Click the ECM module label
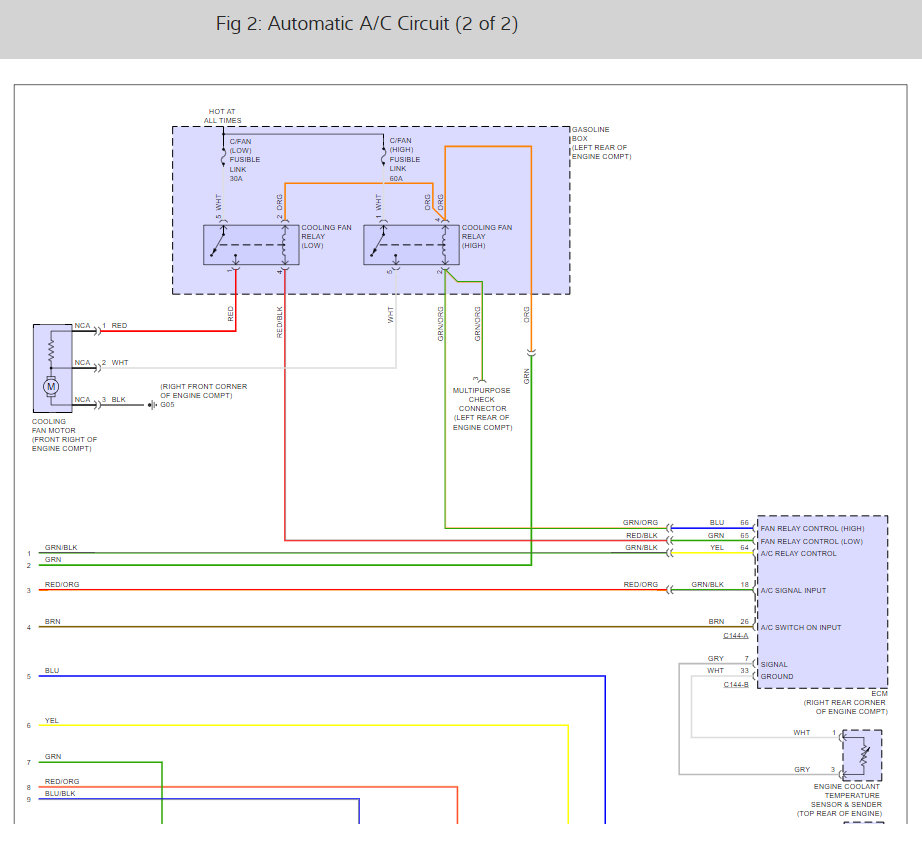 [880, 693]
